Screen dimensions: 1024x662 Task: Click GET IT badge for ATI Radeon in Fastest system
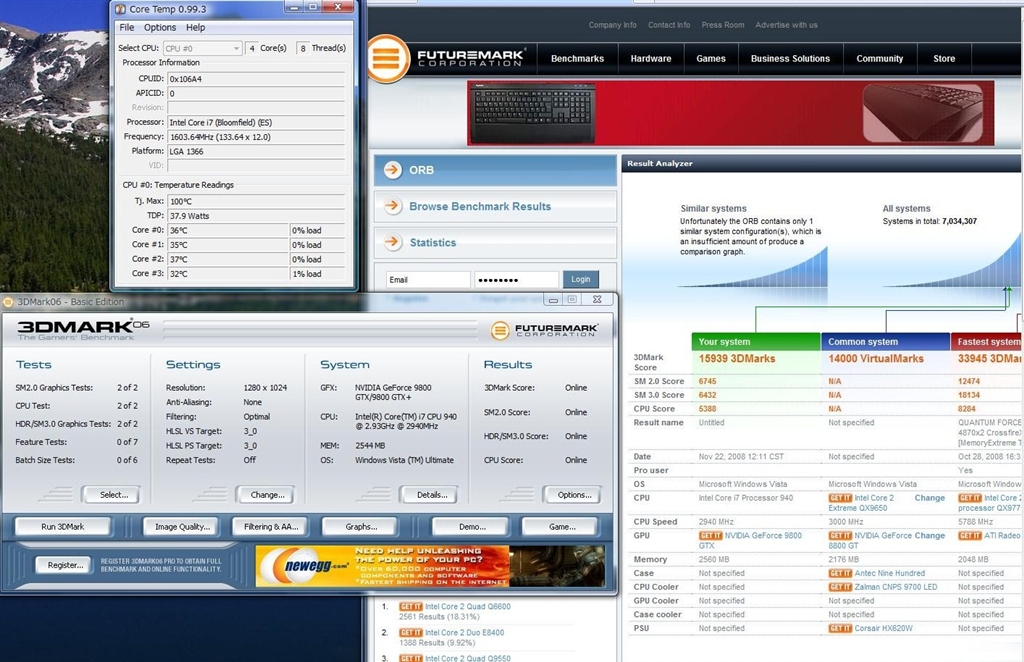(970, 535)
